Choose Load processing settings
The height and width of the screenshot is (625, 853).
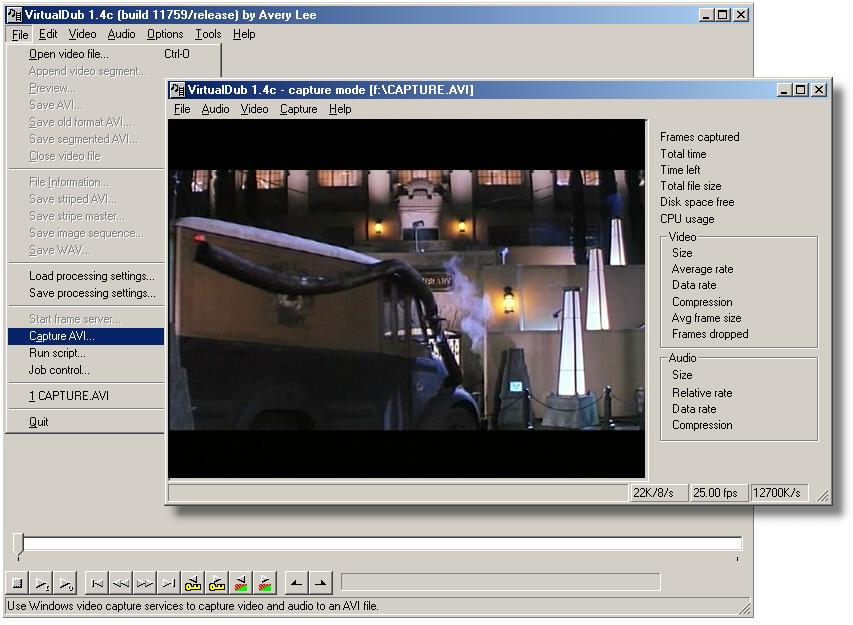(x=86, y=276)
